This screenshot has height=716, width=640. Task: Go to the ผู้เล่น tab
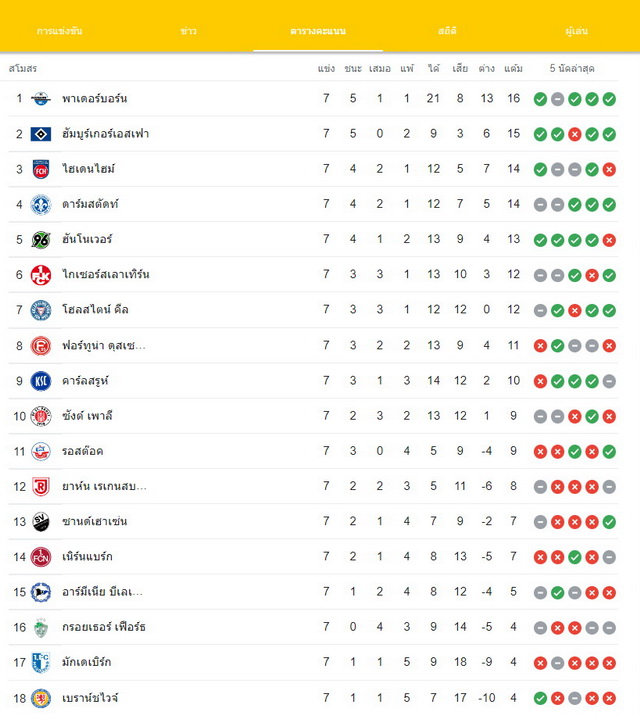577,31
